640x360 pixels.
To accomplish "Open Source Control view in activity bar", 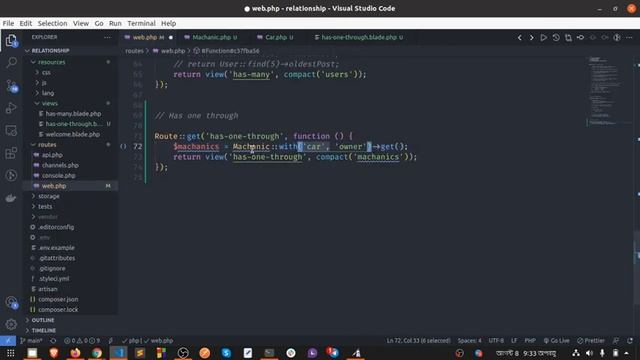I will coord(11,85).
